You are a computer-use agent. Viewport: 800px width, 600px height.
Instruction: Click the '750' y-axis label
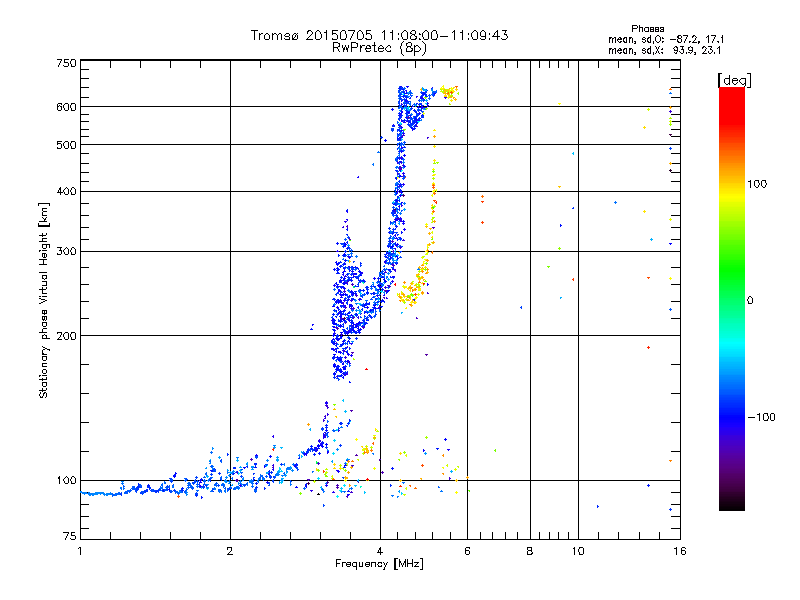(66, 63)
